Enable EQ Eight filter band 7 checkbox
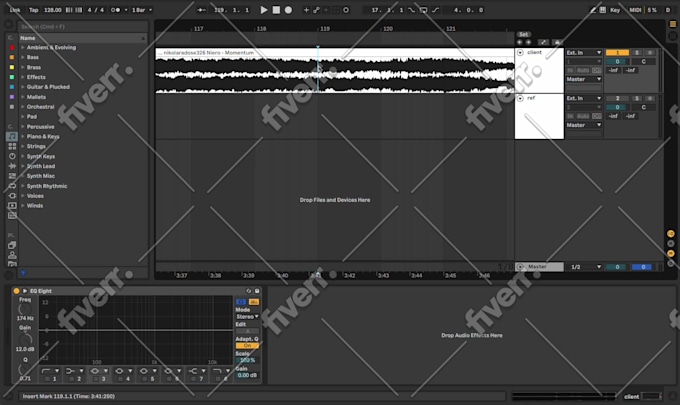This screenshot has height=405, width=680. pyautogui.click(x=193, y=379)
